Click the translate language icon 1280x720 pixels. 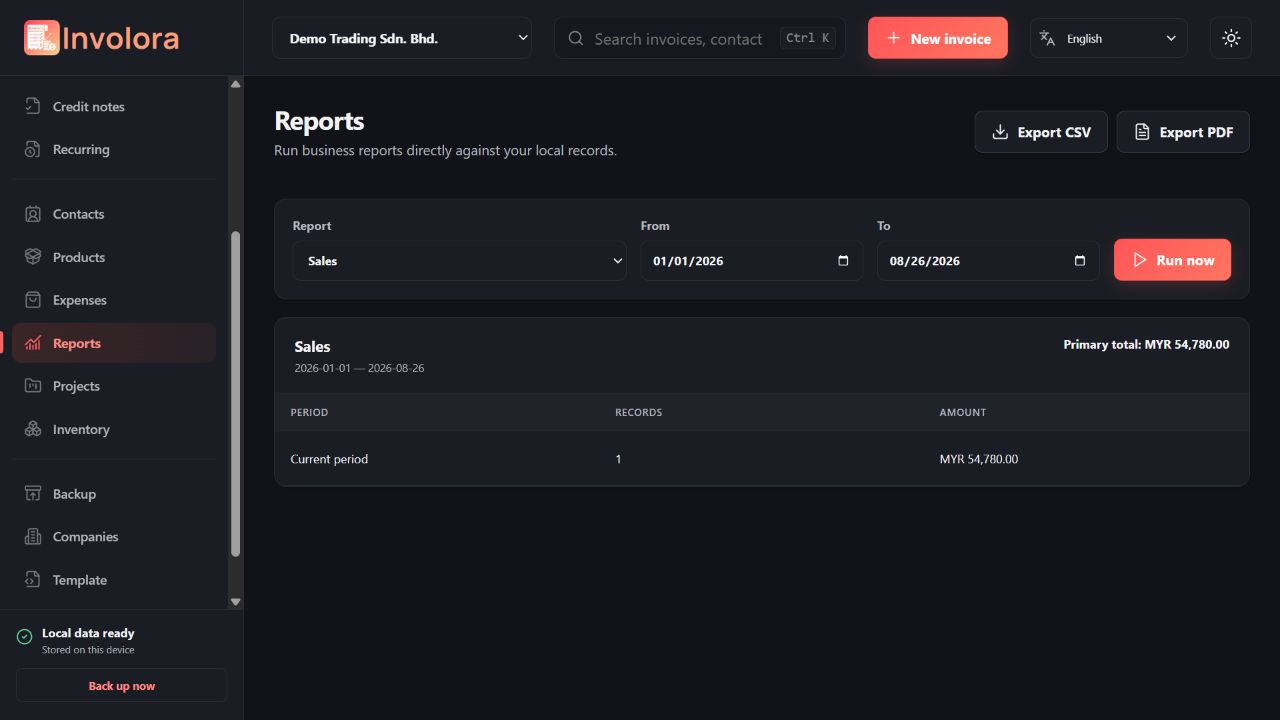1047,38
